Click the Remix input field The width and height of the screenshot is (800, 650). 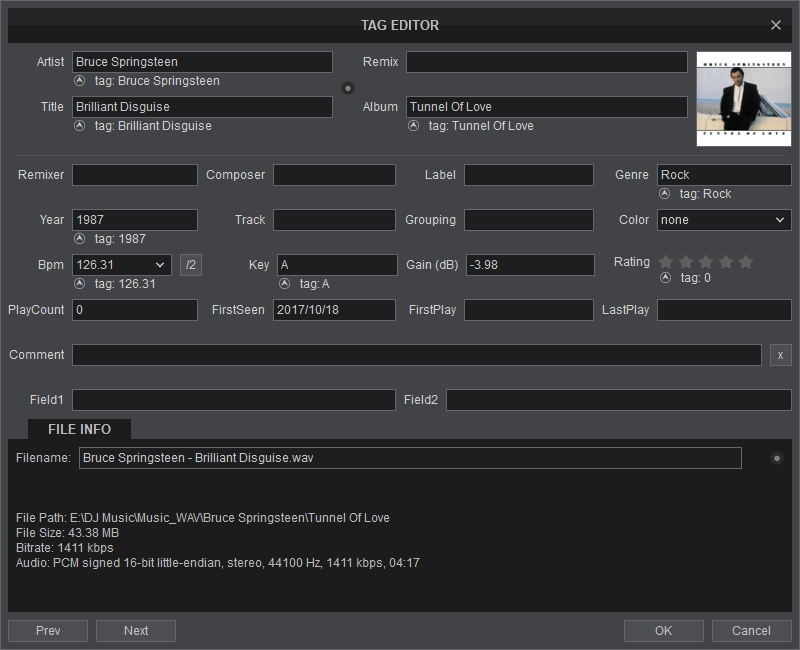pyautogui.click(x=546, y=62)
